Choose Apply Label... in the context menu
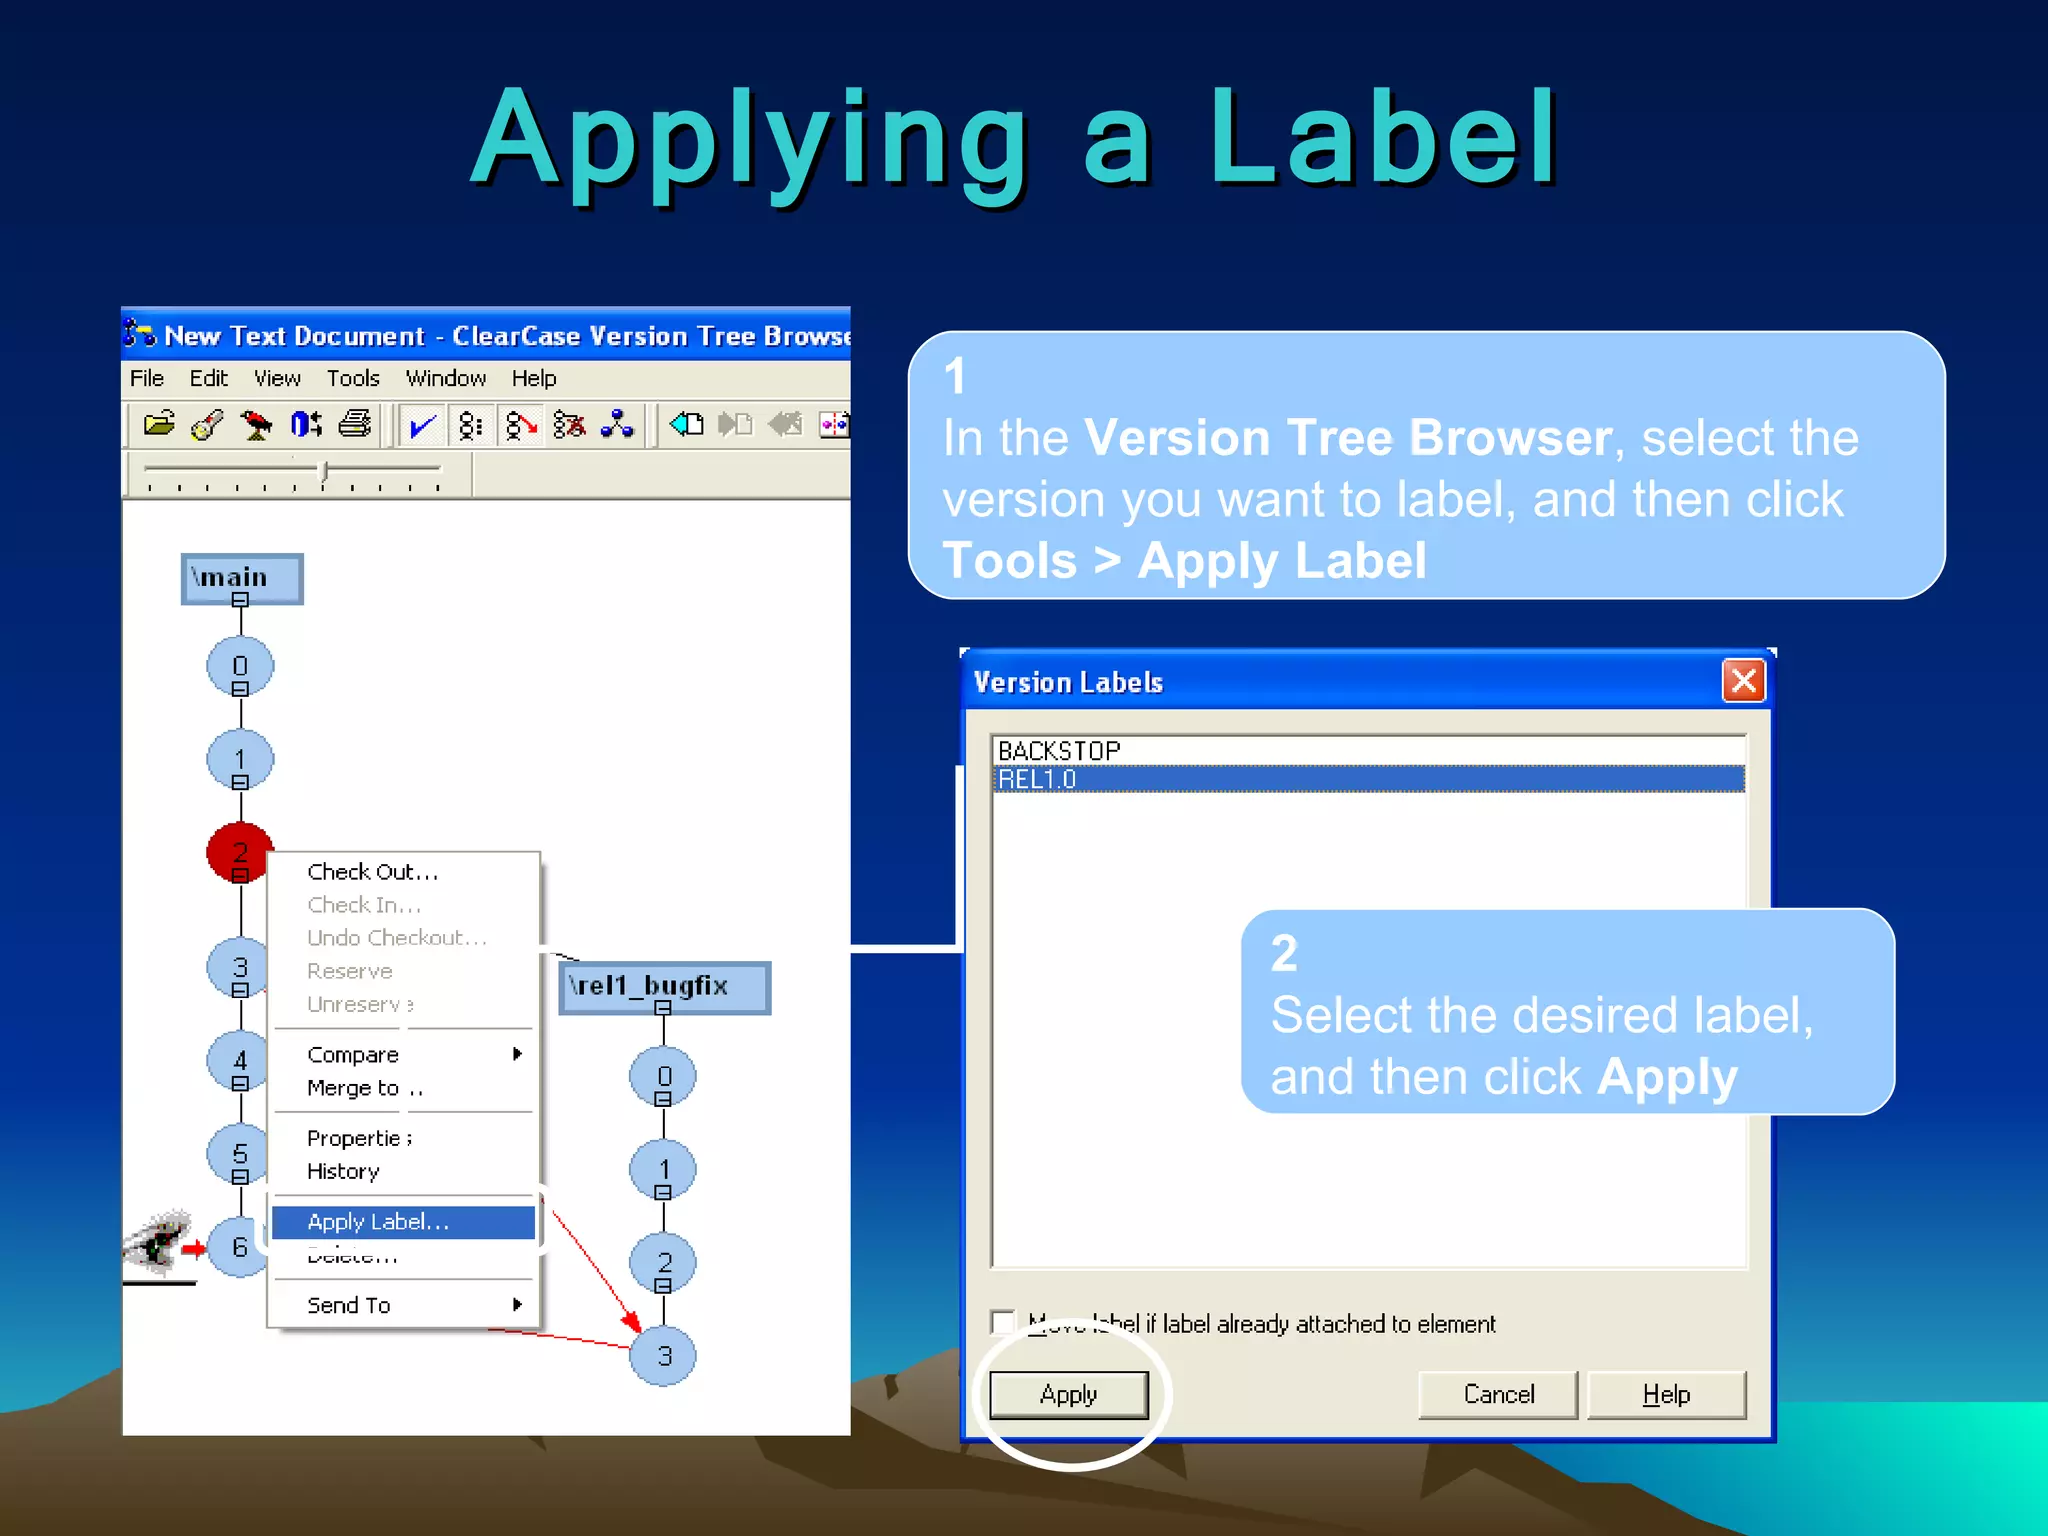This screenshot has width=2048, height=1536. pos(404,1222)
